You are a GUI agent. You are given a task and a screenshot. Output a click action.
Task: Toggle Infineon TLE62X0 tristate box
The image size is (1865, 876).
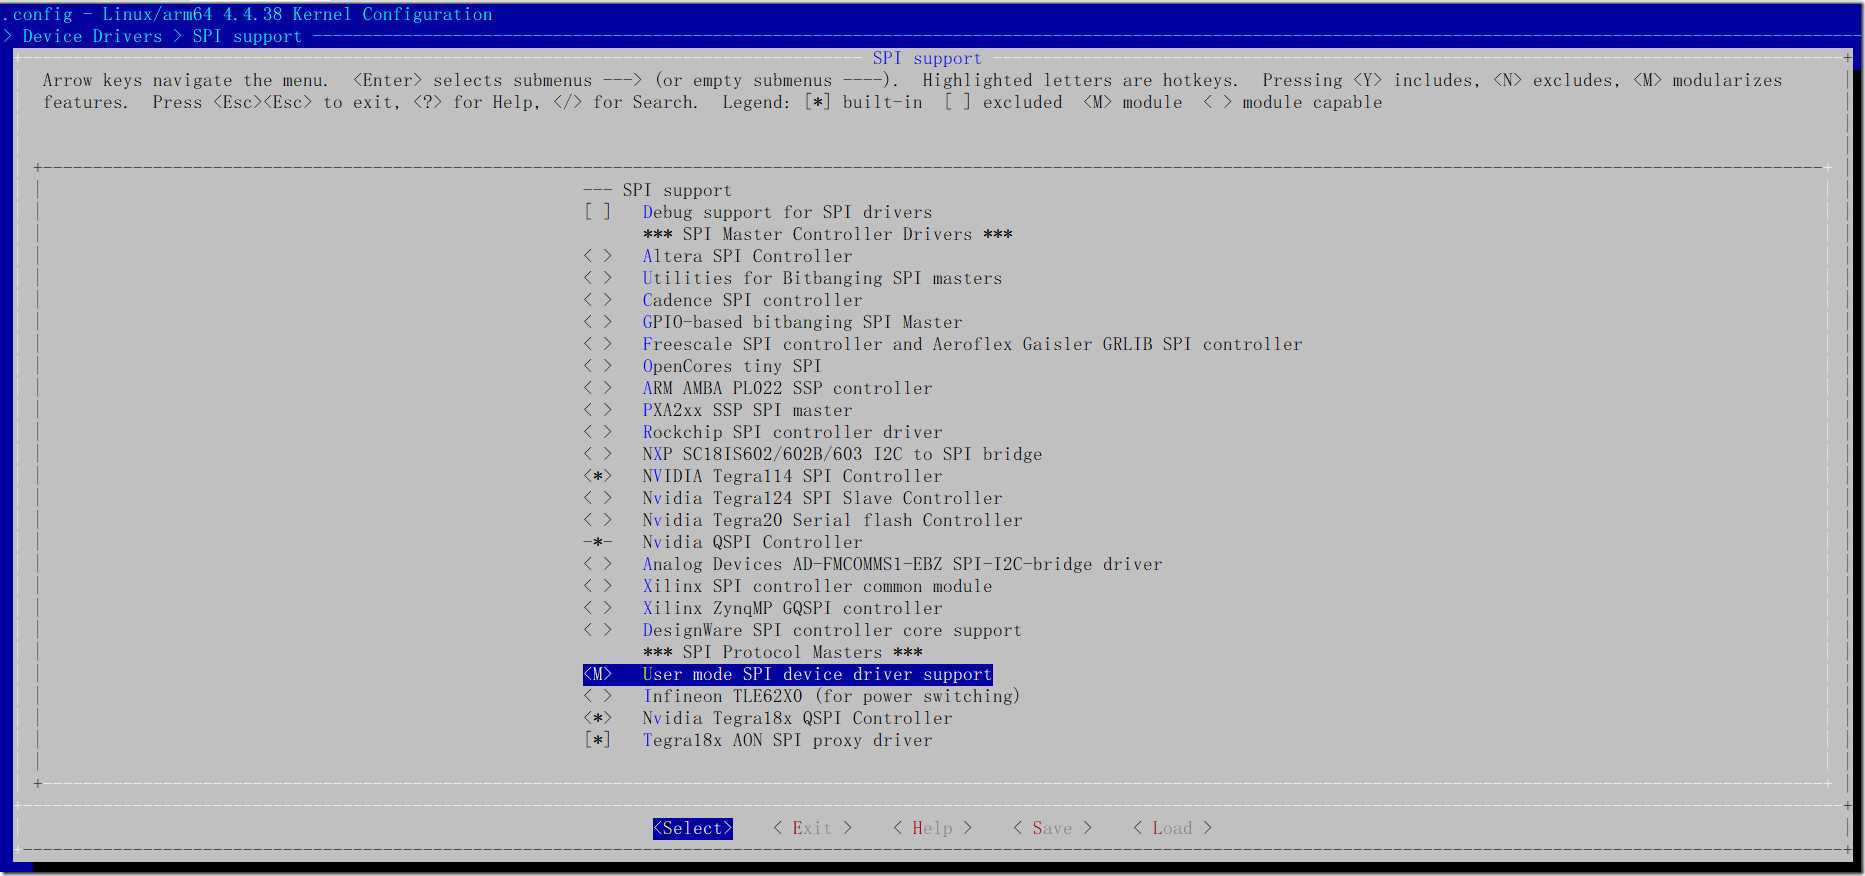click(x=597, y=696)
